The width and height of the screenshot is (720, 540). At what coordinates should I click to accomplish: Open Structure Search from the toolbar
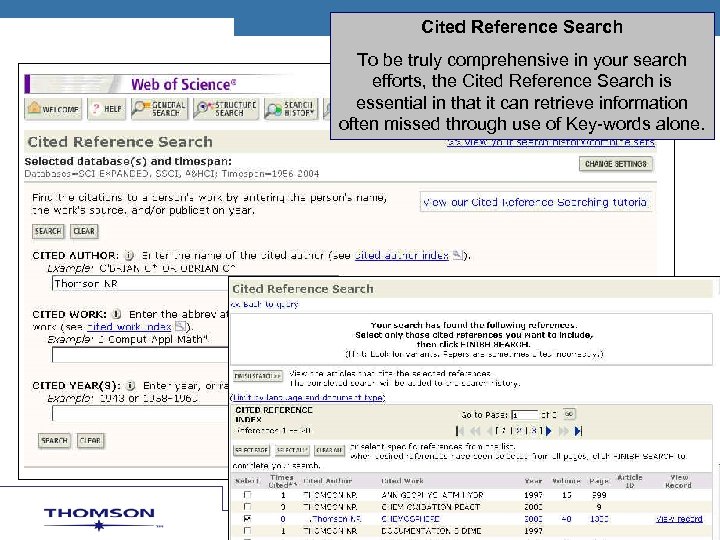pos(226,109)
